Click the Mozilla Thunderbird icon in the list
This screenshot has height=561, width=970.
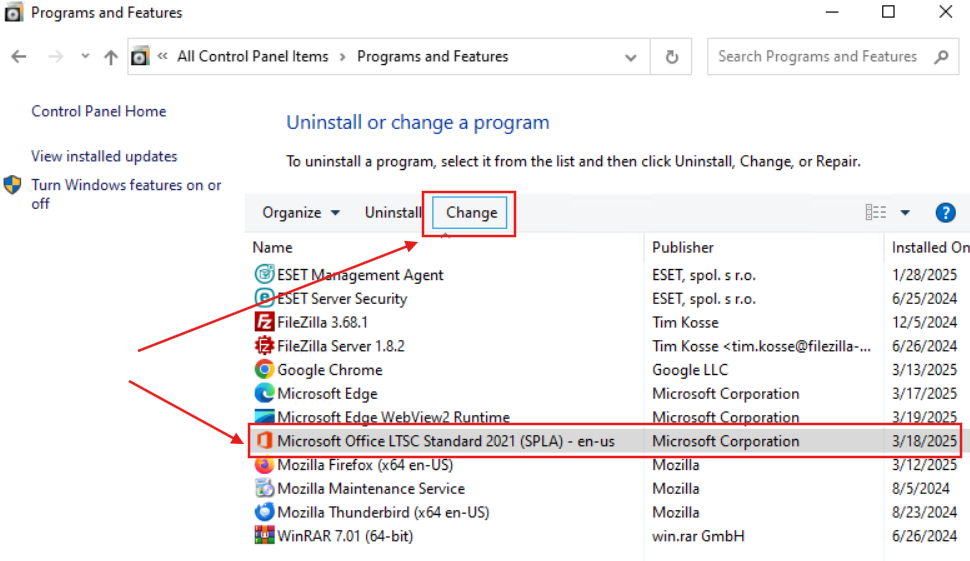click(x=264, y=512)
